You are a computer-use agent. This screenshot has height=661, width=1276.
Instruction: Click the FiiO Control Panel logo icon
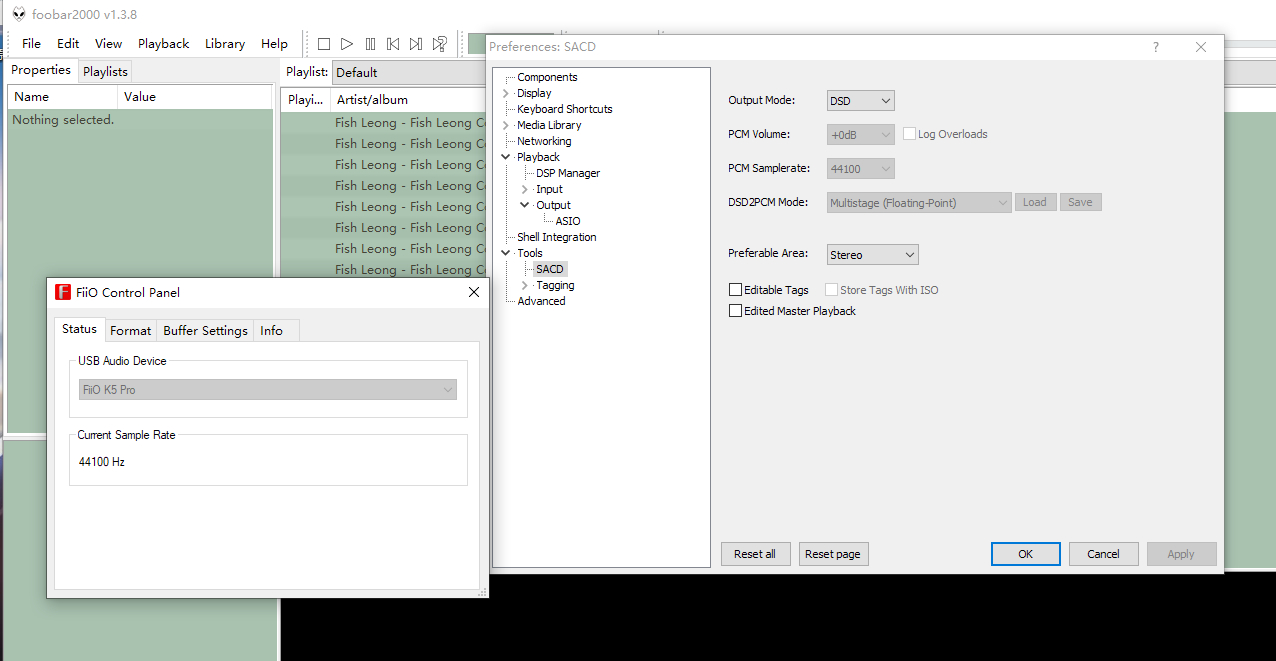(62, 292)
